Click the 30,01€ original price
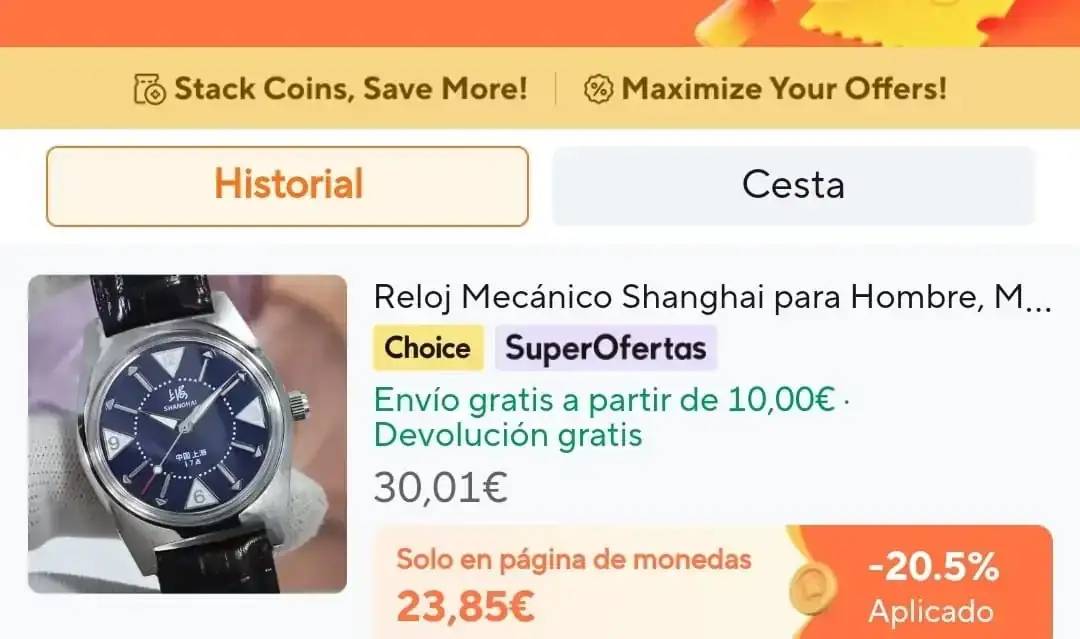This screenshot has height=639, width=1080. coord(441,488)
